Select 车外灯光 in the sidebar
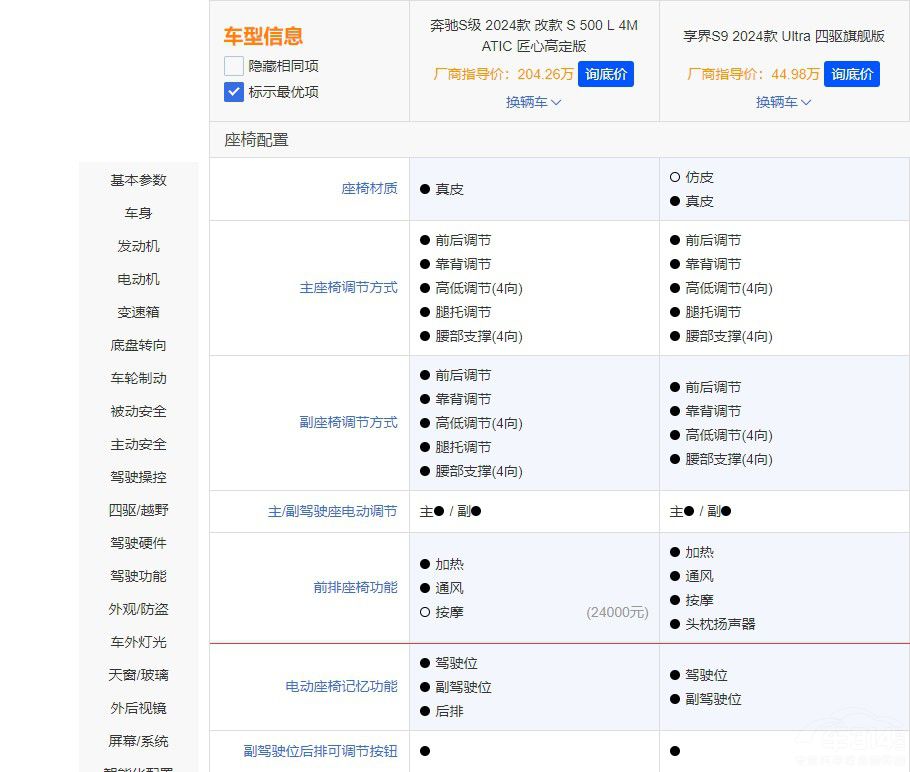This screenshot has height=772, width=910. [x=138, y=642]
